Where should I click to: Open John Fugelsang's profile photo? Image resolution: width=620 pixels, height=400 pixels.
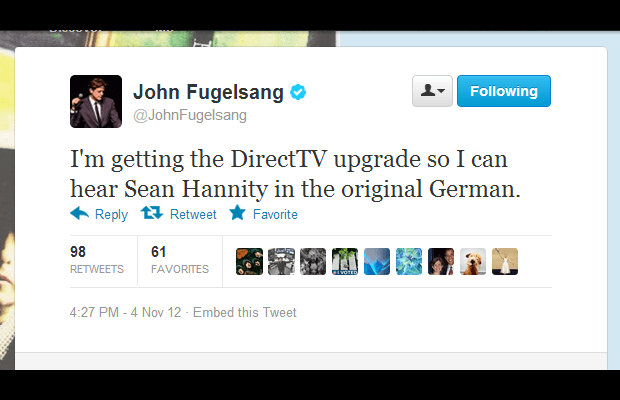tap(96, 102)
